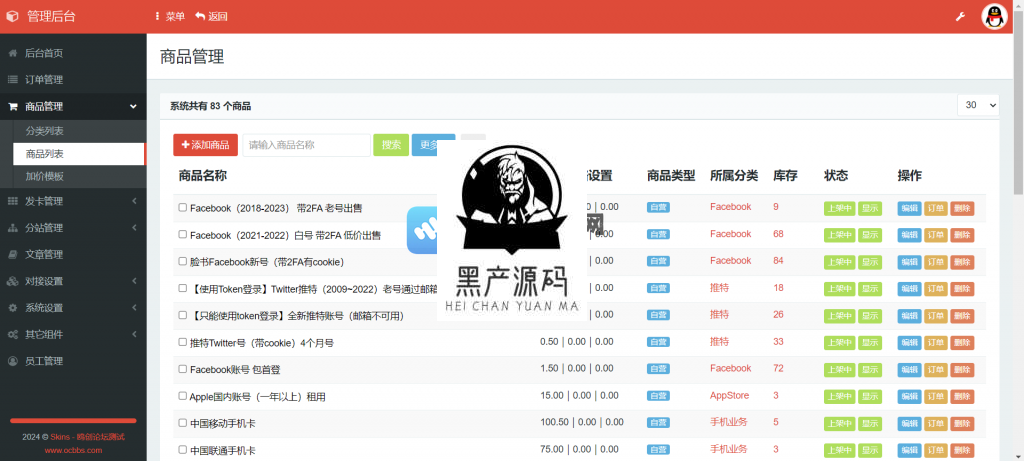Click the book icon beside 文章管理
The image size is (1024, 461).
(12, 255)
